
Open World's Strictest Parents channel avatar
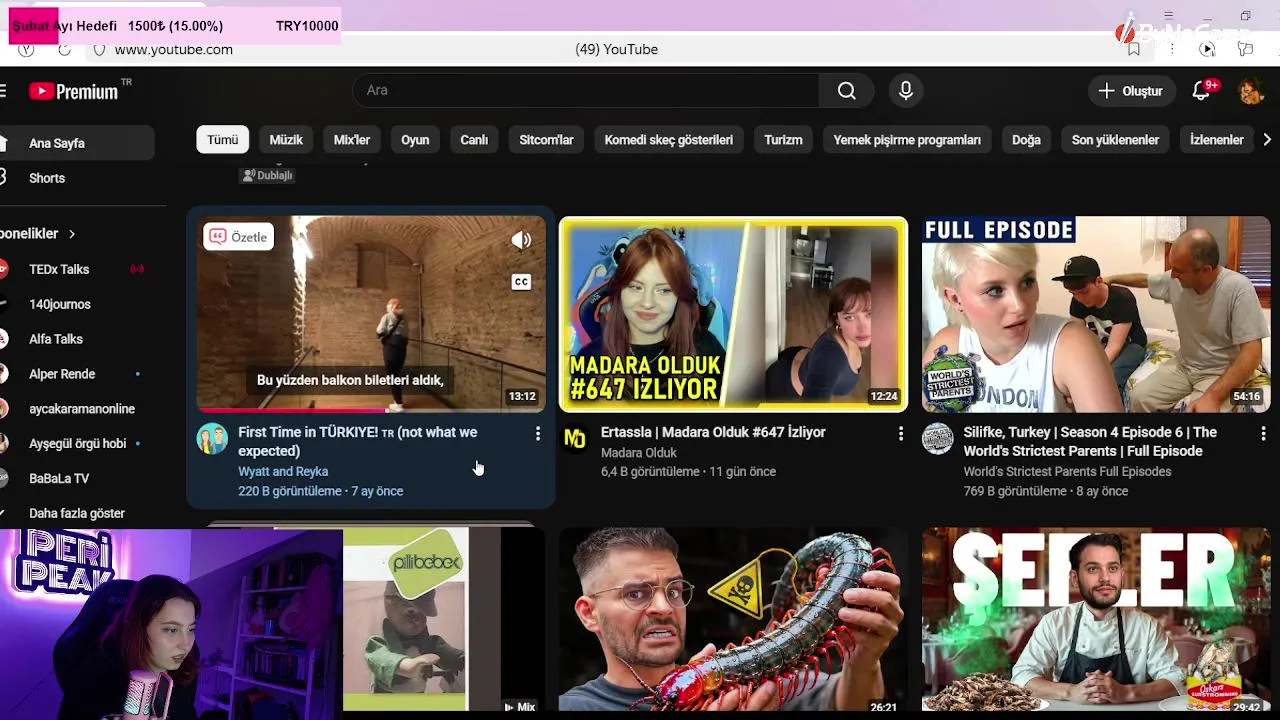pos(938,439)
